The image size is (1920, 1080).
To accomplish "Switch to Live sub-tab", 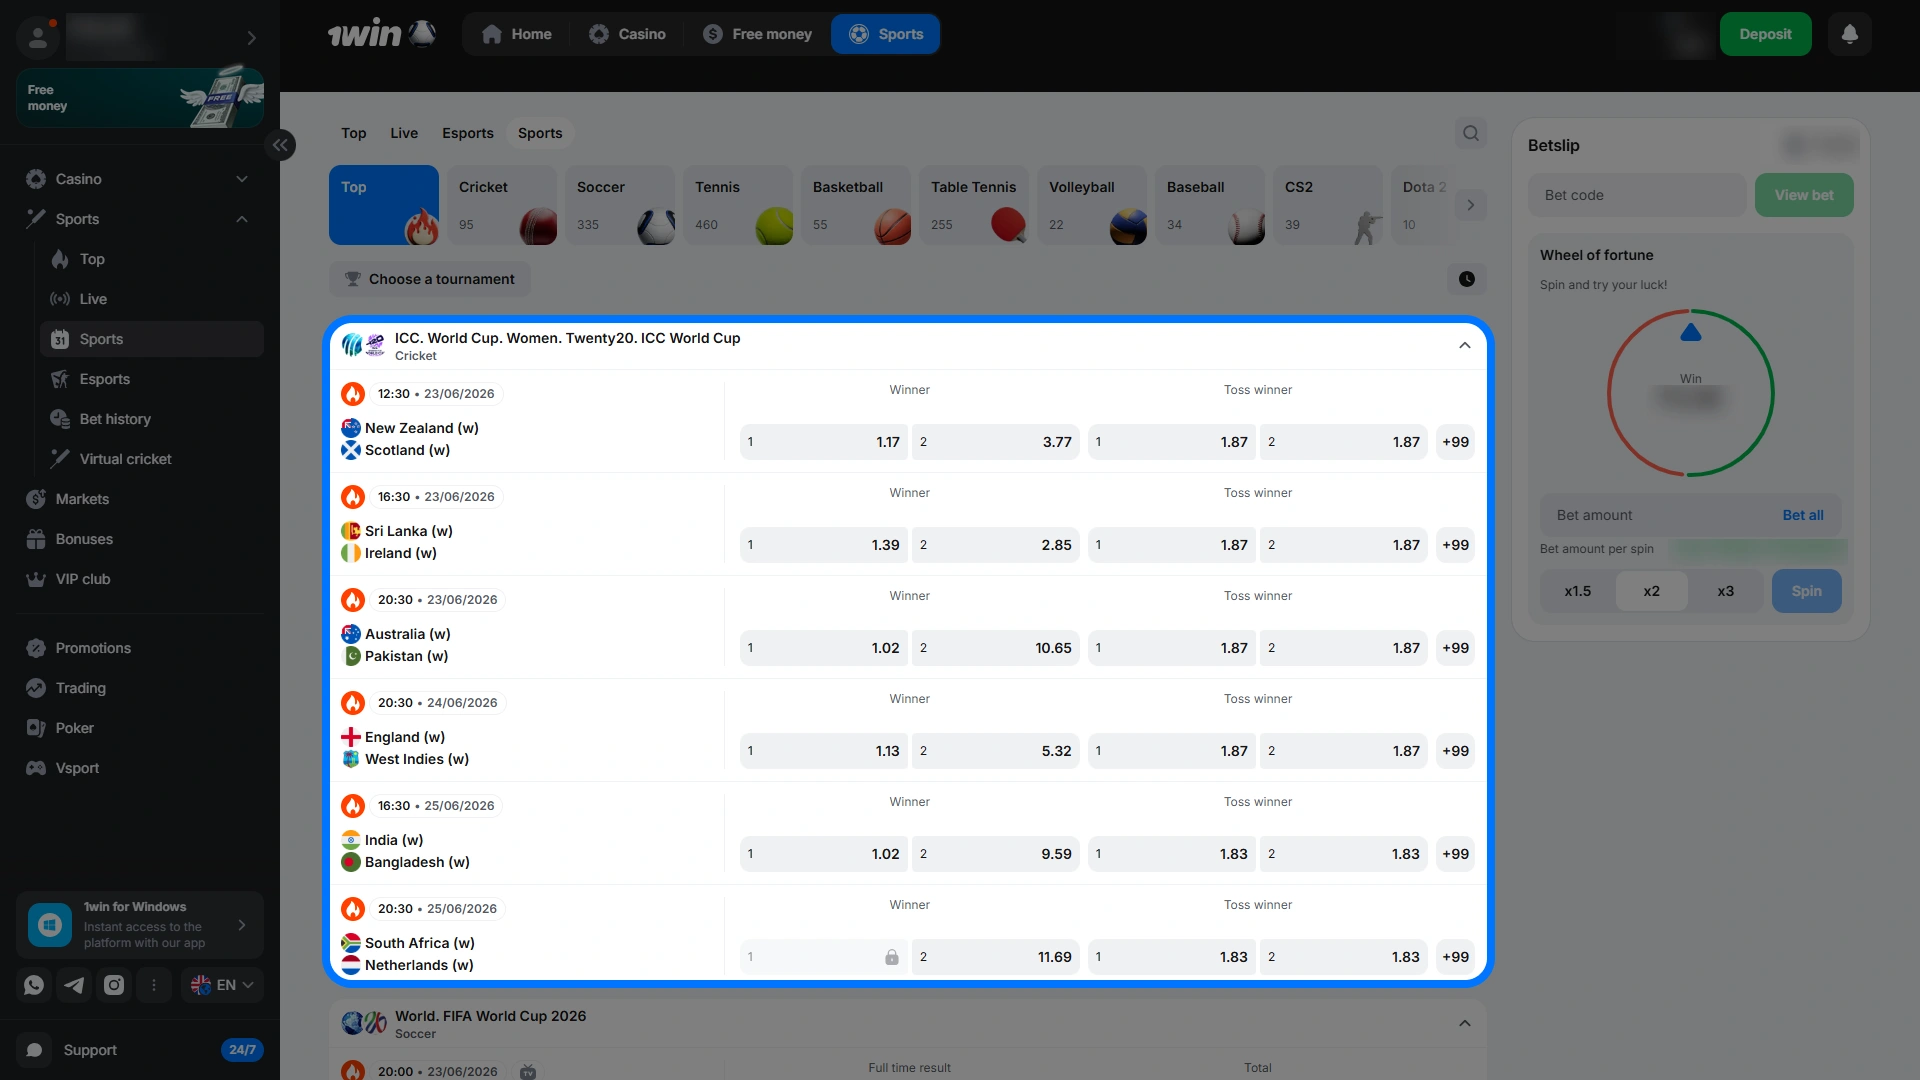I will coord(404,133).
